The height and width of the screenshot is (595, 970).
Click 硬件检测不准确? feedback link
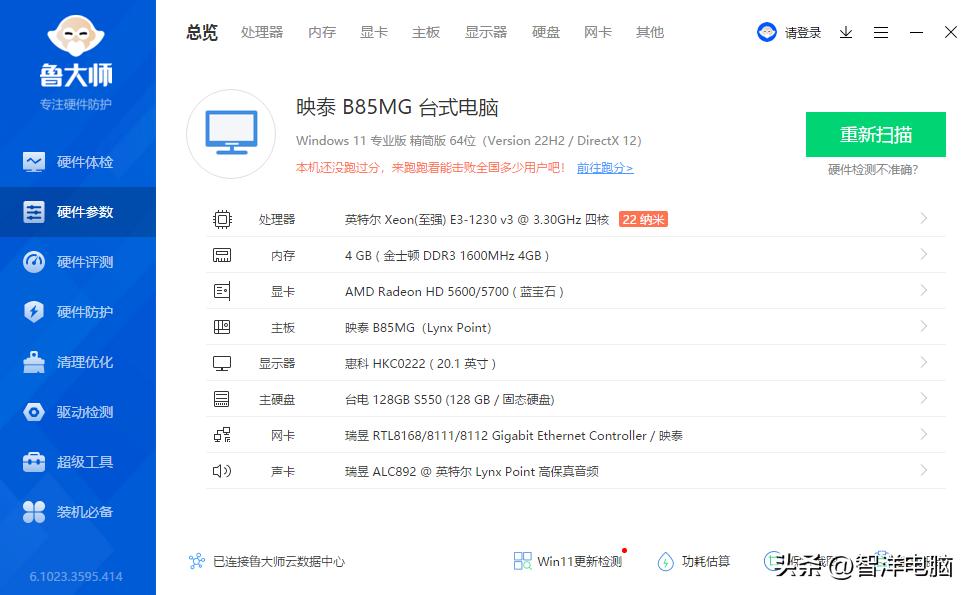[875, 169]
